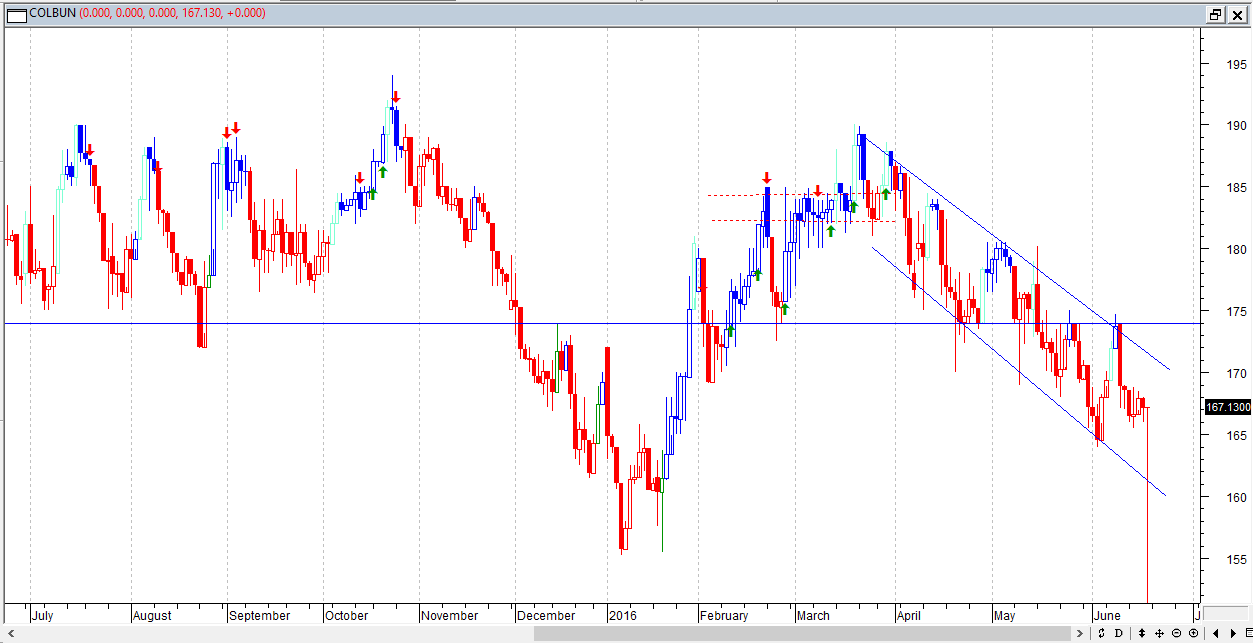Click the 'May' label on the date axis

[x=1004, y=615]
